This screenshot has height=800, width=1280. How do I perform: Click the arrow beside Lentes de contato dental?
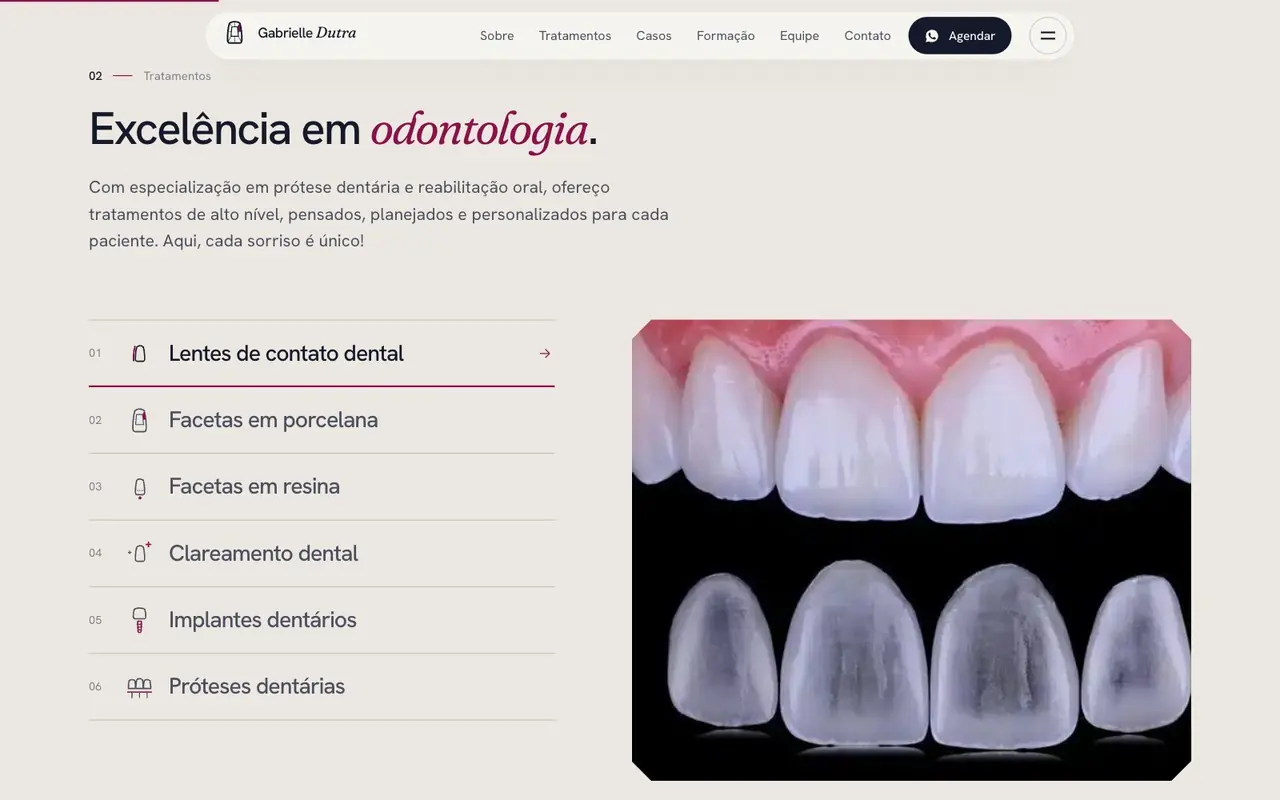[545, 353]
